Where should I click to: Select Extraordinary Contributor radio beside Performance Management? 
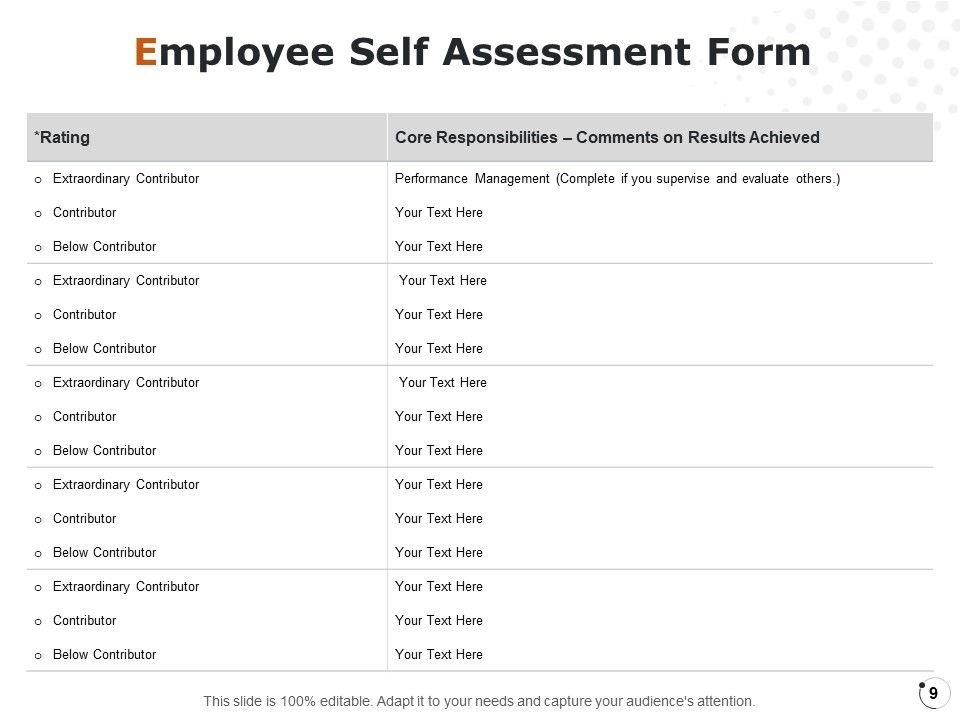38,180
